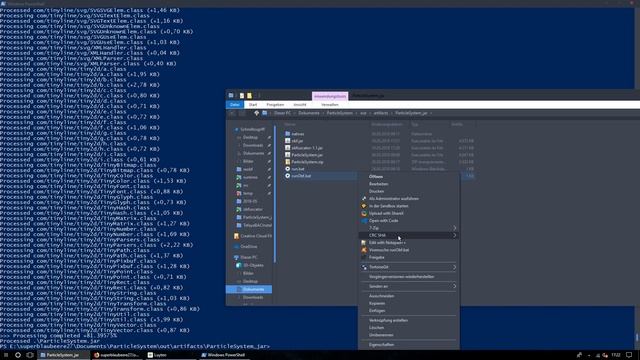The image size is (640, 360).
Task: Click 'Dieser PC' in address breadcrumb
Action: point(282,113)
